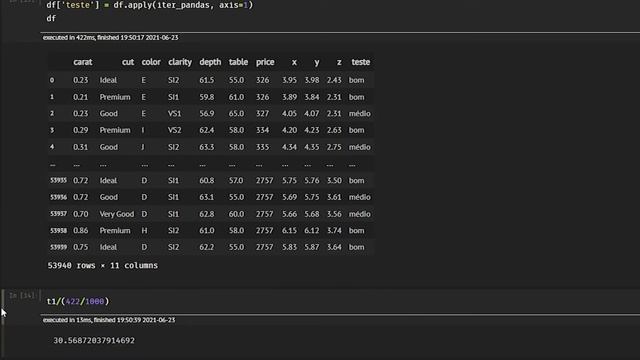Click row index 53937 in the dataframe
The height and width of the screenshot is (360, 640).
click(x=58, y=214)
